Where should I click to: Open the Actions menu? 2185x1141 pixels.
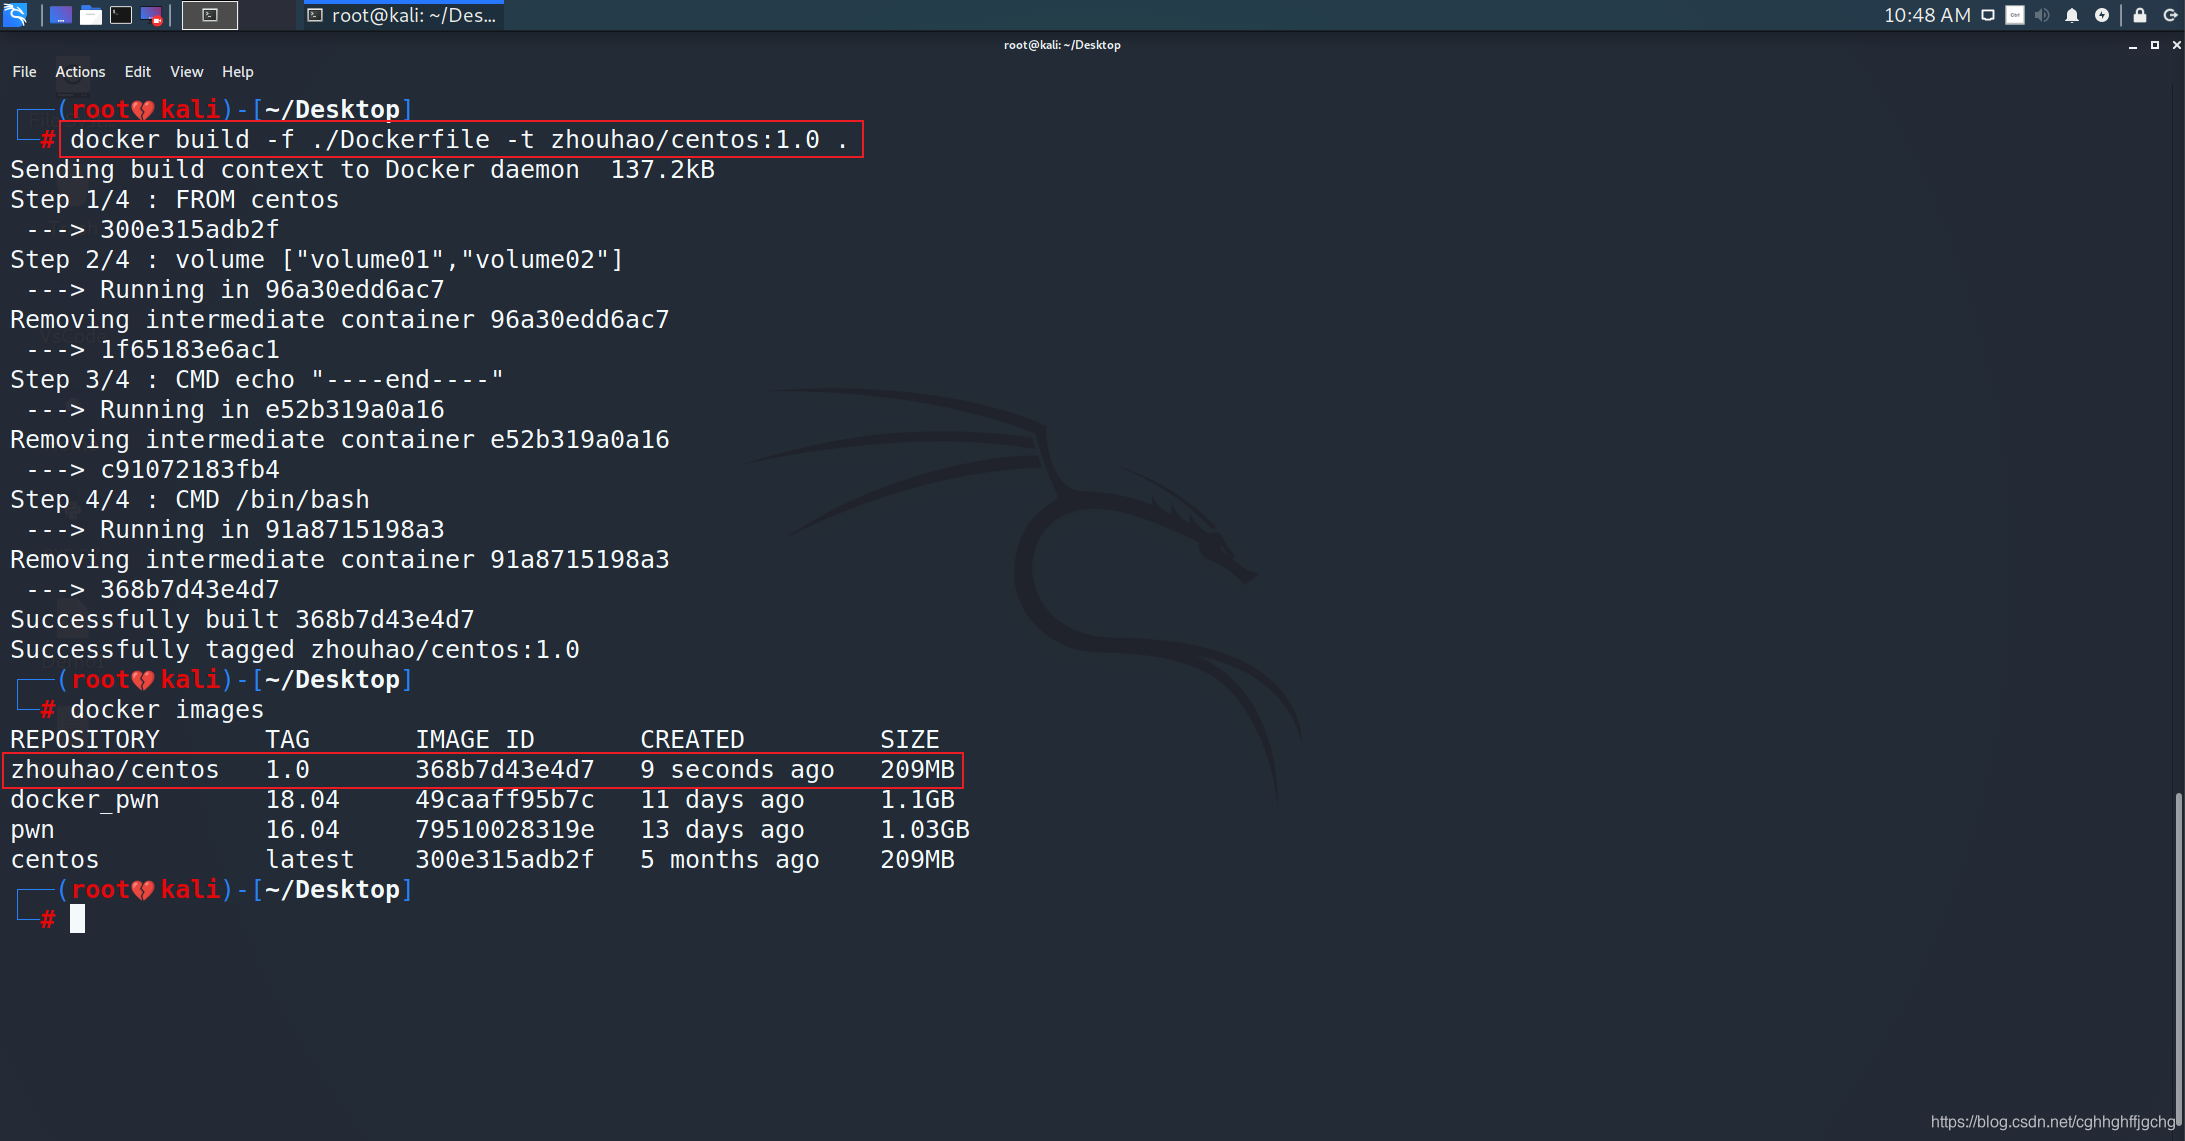click(x=80, y=72)
